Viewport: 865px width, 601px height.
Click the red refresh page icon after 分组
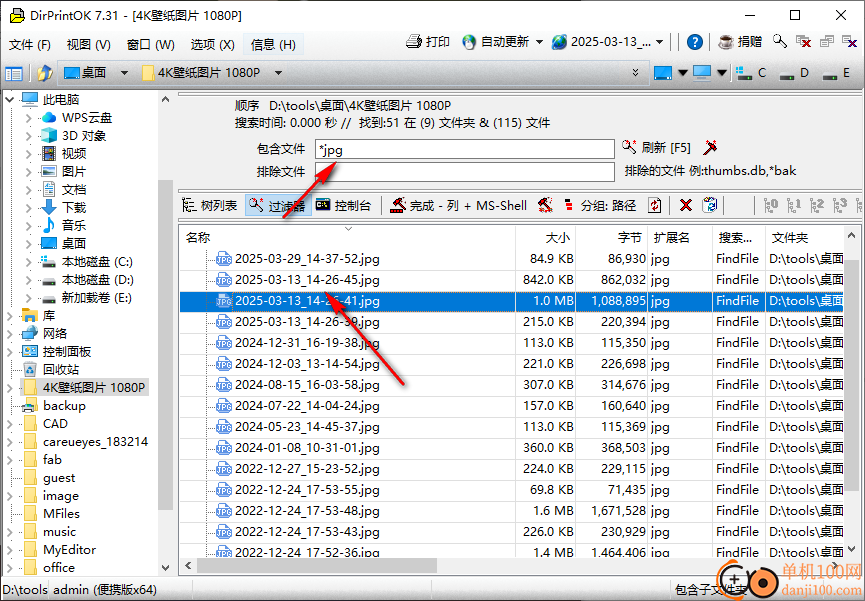[x=655, y=205]
